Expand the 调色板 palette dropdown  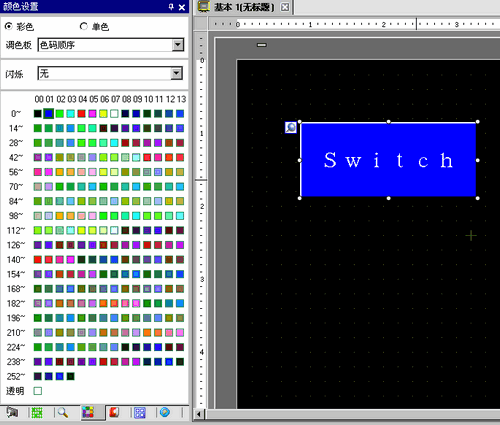(x=178, y=45)
